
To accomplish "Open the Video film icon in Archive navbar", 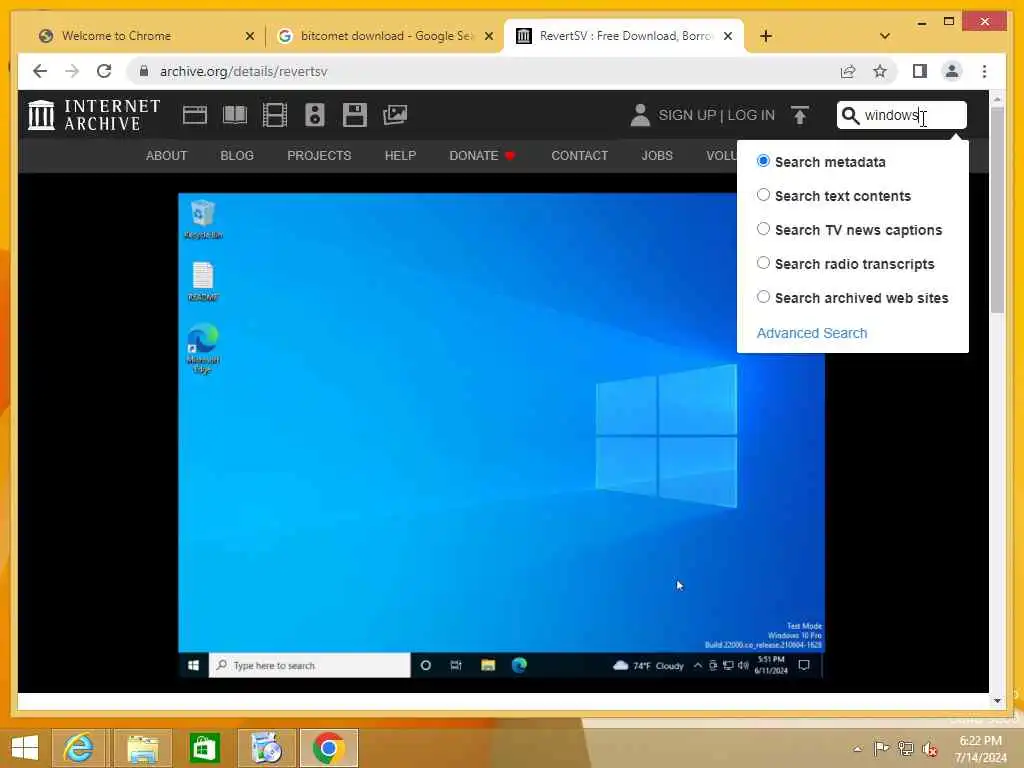I will [275, 115].
